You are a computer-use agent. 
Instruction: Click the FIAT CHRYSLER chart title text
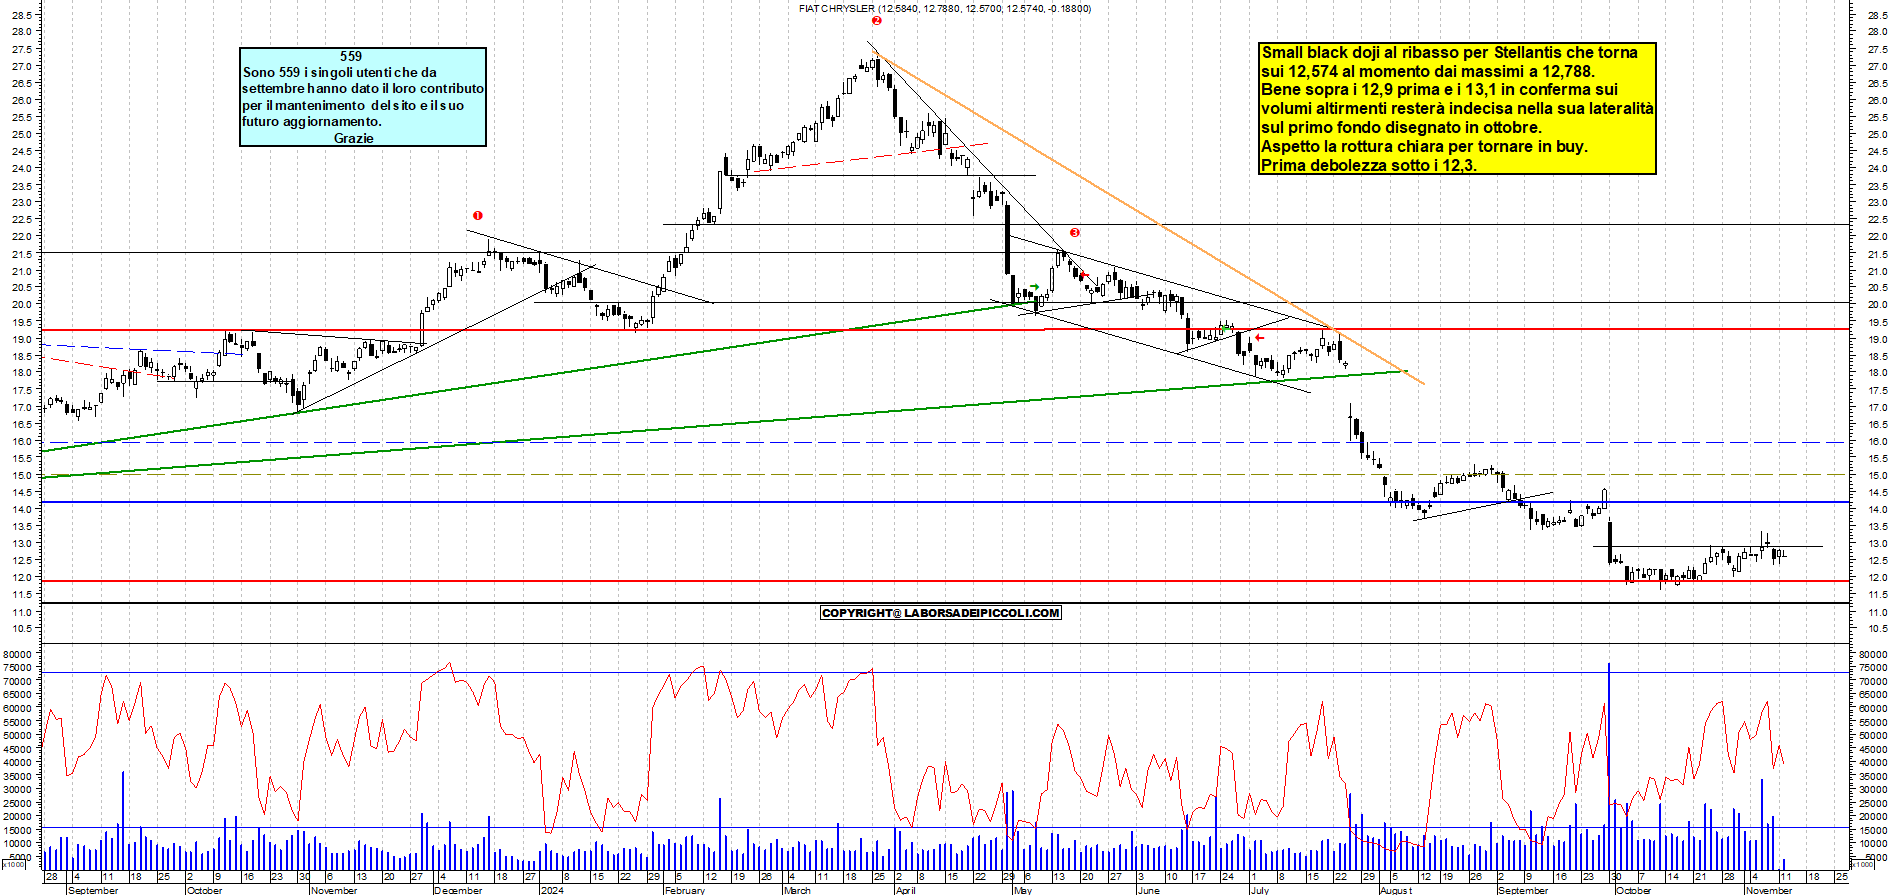pos(944,8)
